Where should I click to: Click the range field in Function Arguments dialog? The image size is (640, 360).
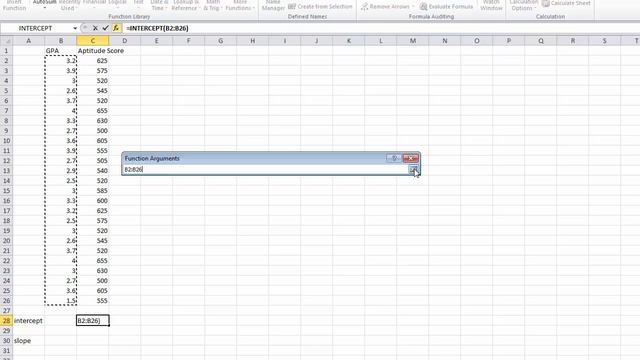point(265,169)
